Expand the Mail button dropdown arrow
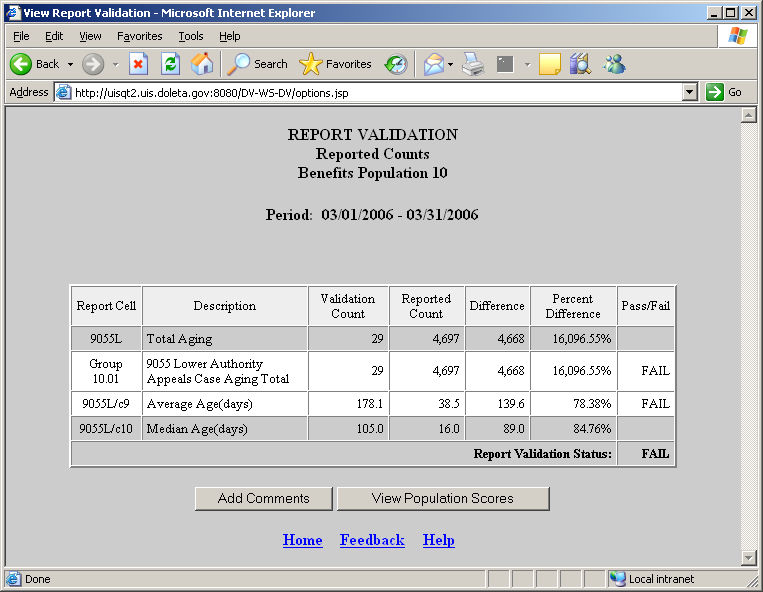Viewport: 763px width, 592px height. point(451,64)
